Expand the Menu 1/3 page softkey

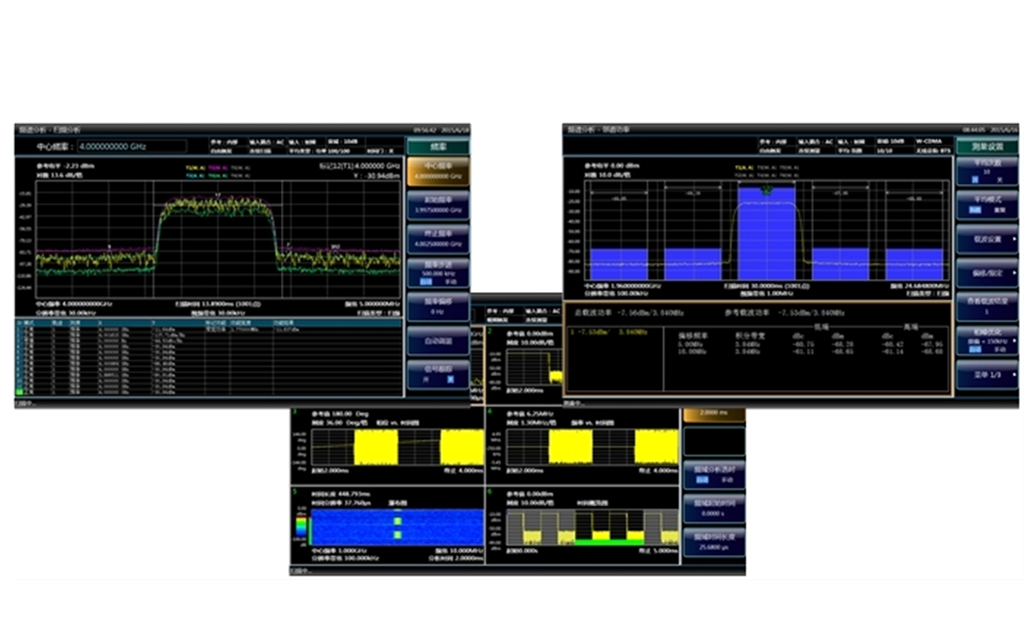pyautogui.click(x=986, y=373)
